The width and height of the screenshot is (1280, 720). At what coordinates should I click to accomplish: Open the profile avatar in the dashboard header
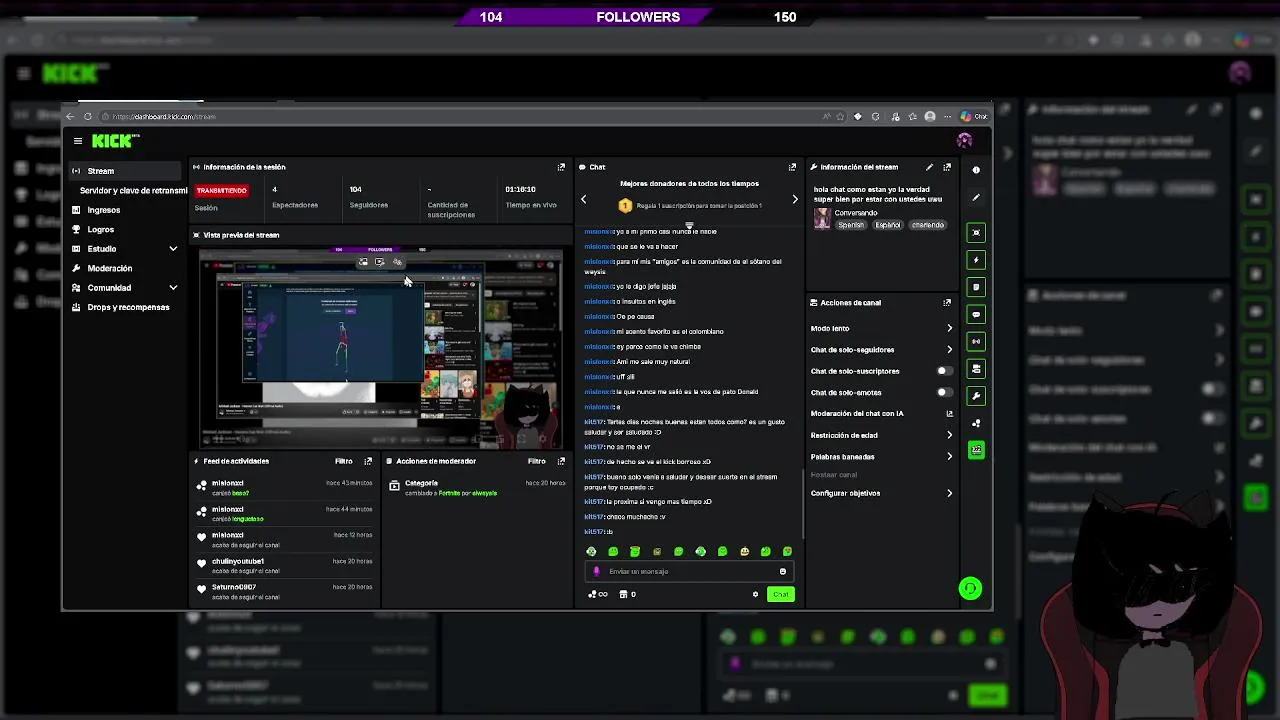964,141
